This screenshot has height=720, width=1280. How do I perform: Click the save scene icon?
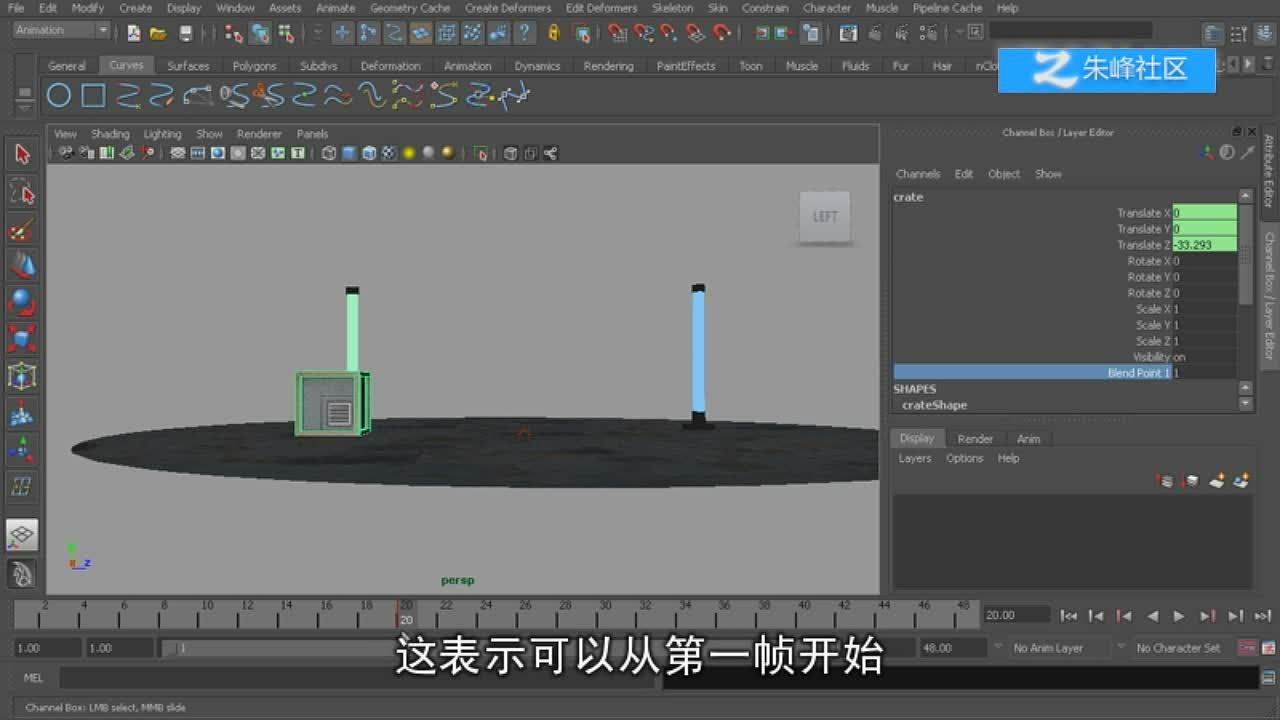[x=185, y=33]
